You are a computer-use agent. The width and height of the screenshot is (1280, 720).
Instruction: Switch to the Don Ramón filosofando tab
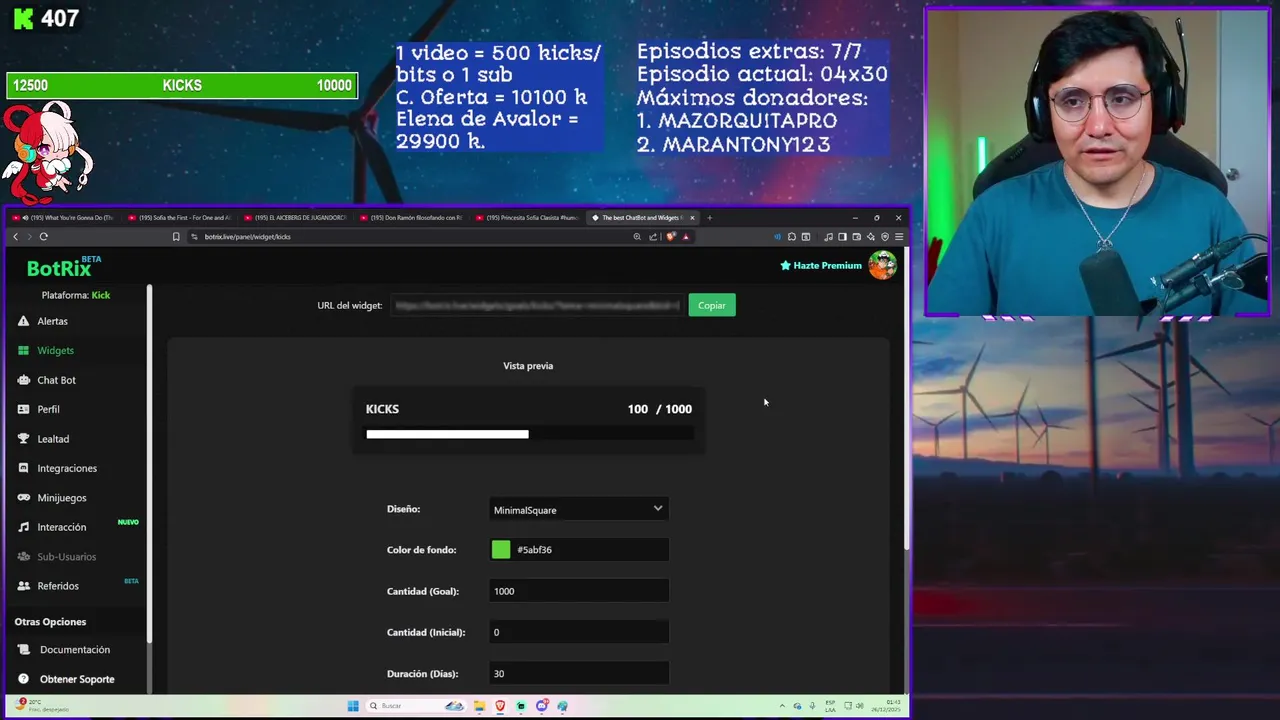[x=412, y=218]
